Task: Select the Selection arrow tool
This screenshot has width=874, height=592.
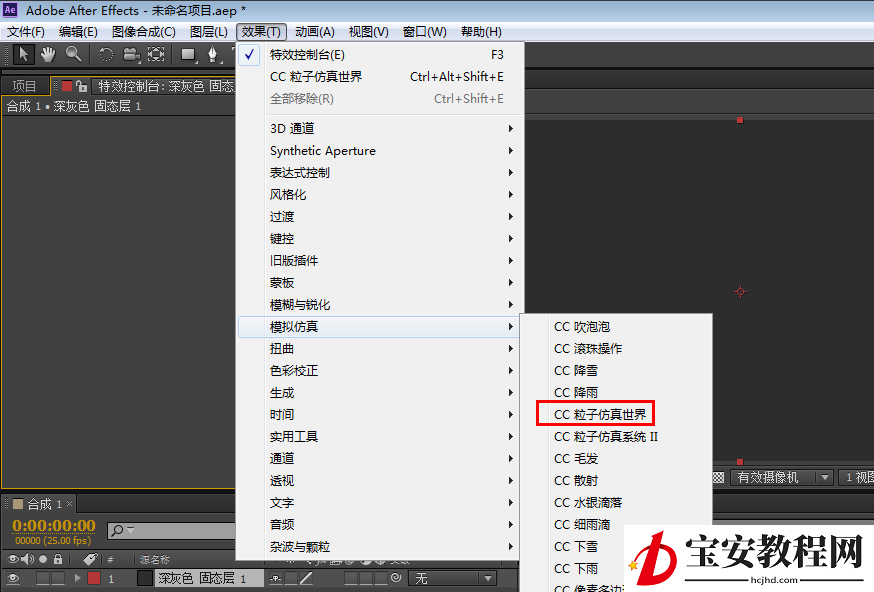Action: (x=23, y=55)
